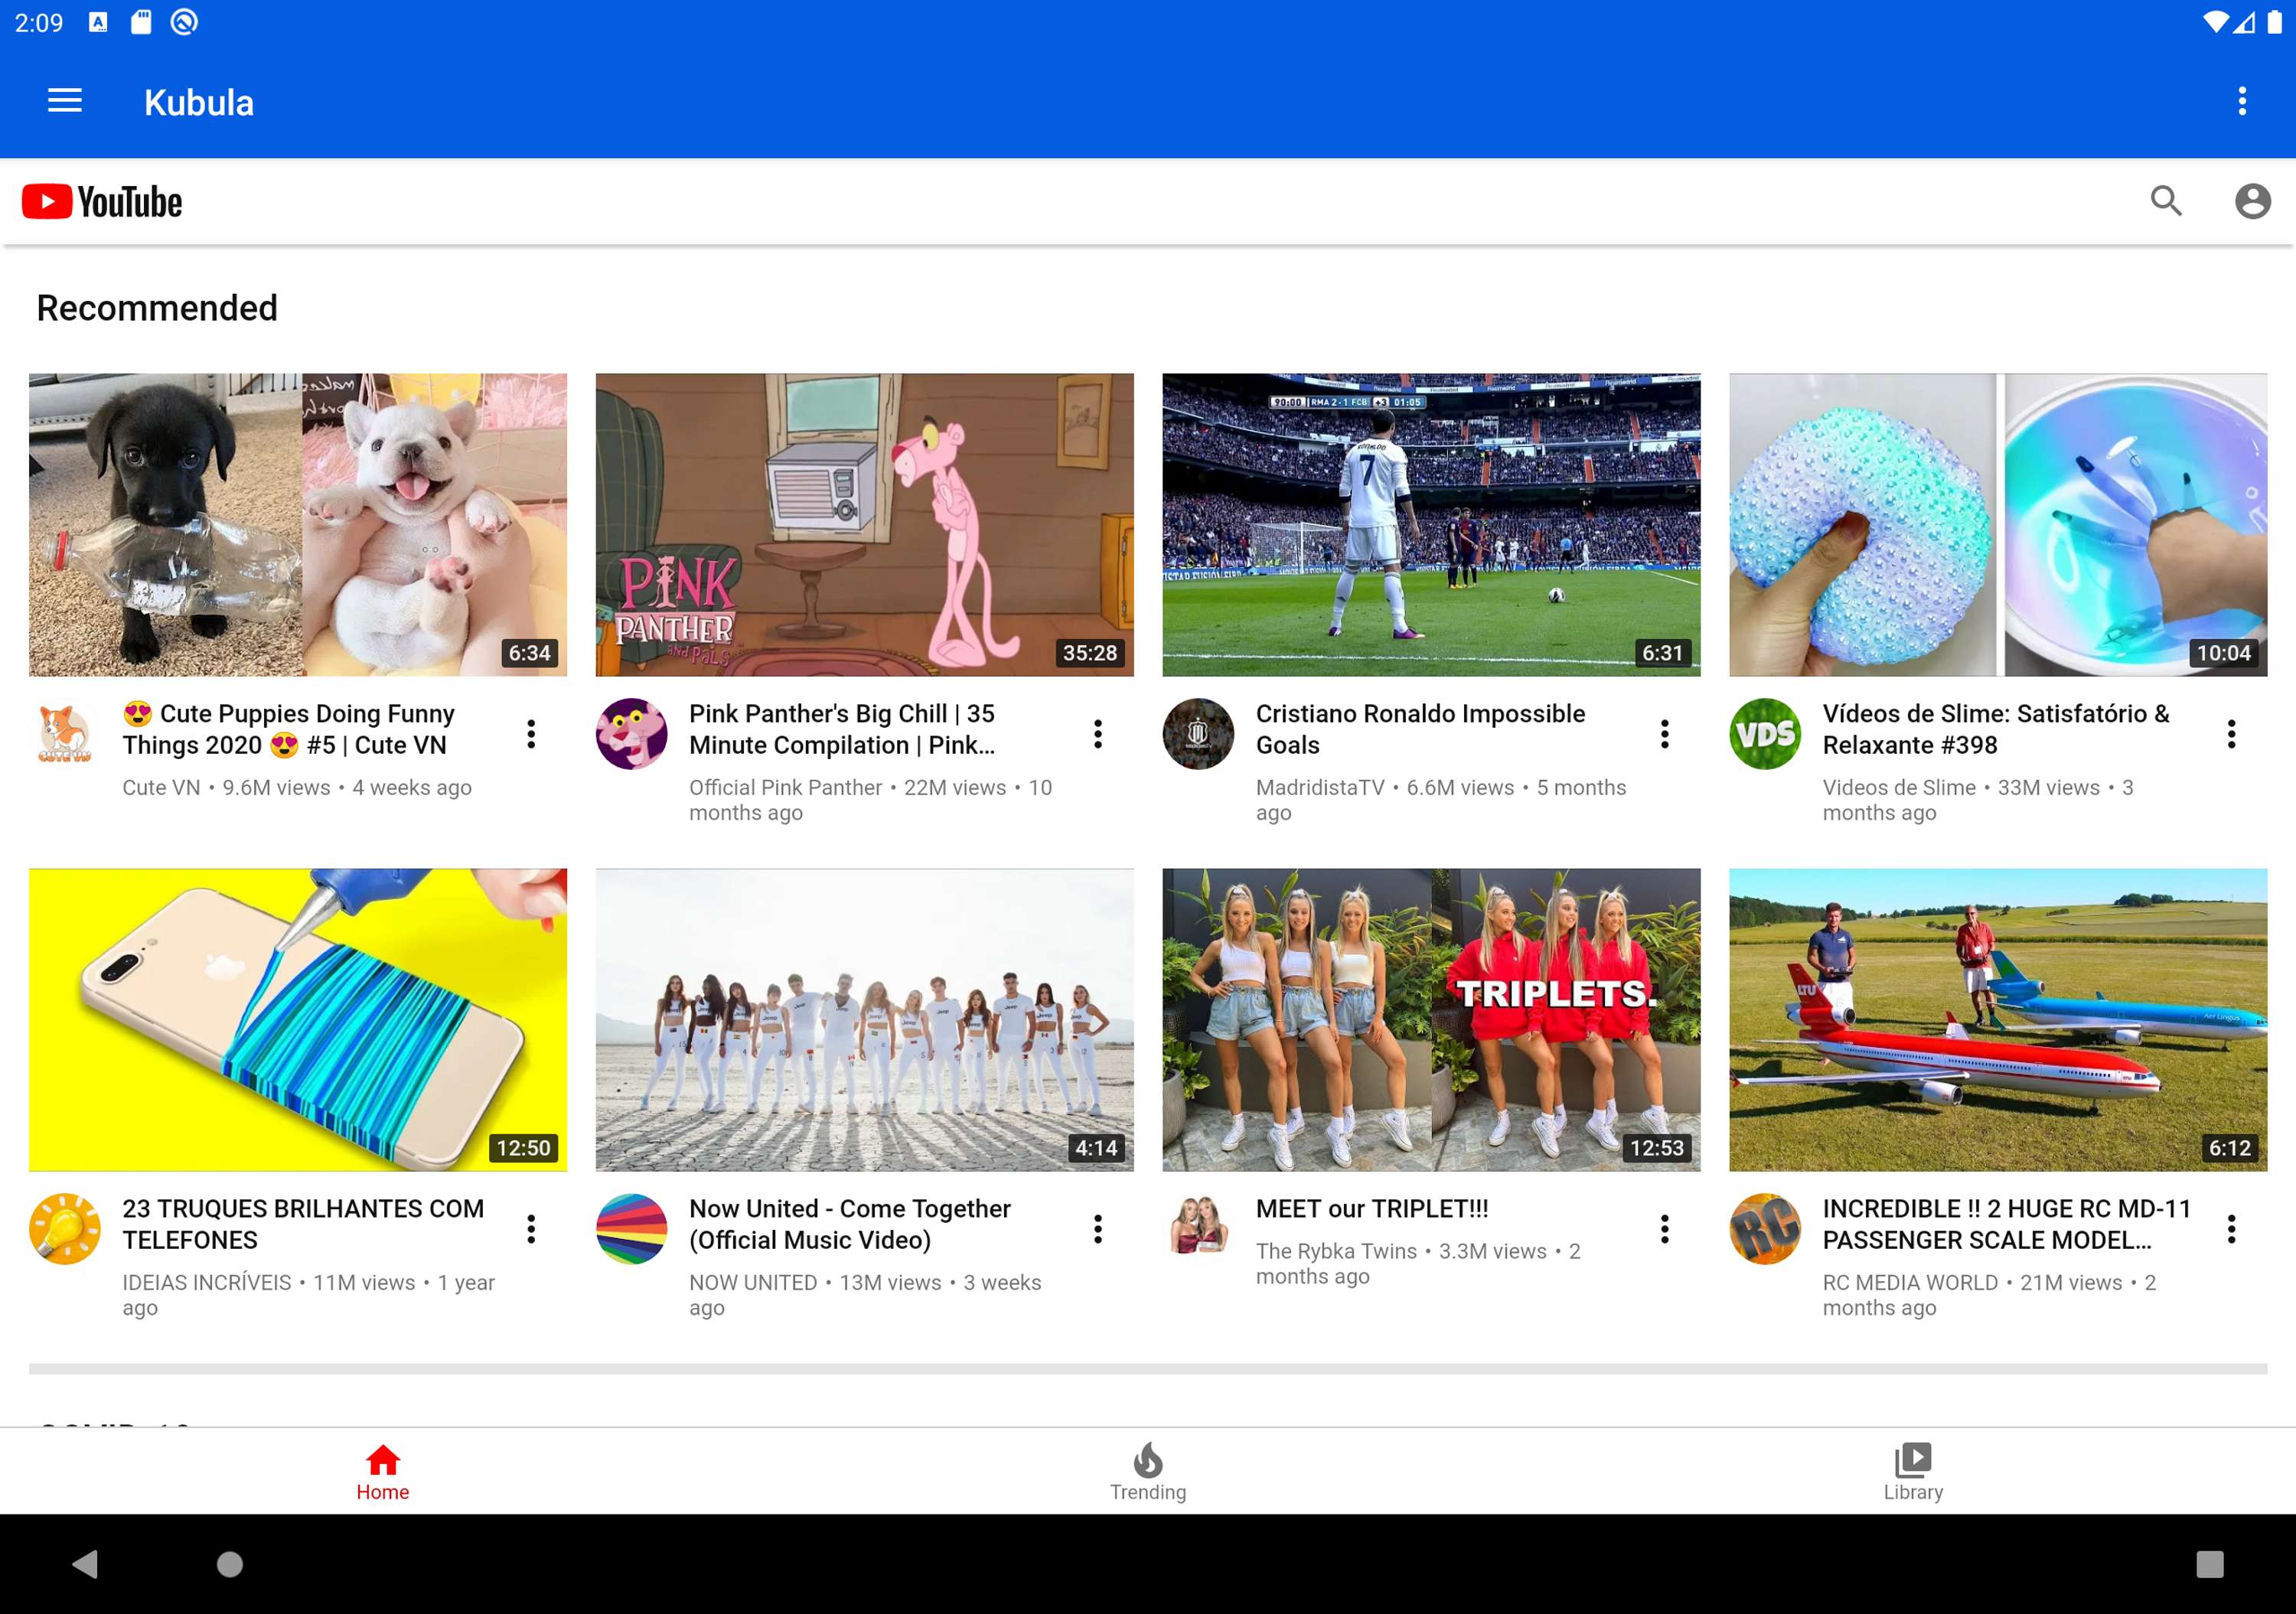The width and height of the screenshot is (2296, 1614).
Task: Open title 'Vídeos de Slime: Satisfatório & Relaxante #398'
Action: [x=1996, y=729]
